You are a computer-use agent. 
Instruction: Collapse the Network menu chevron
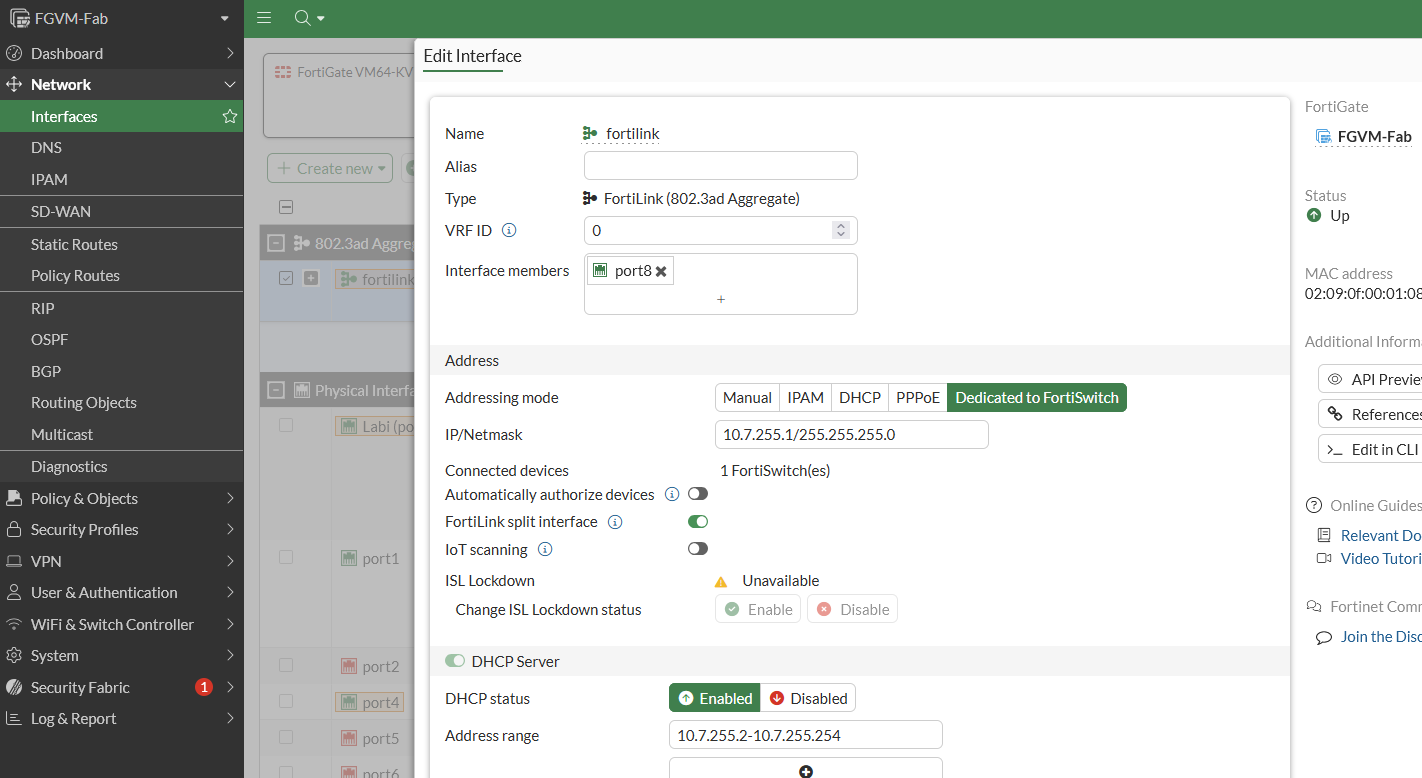point(230,85)
